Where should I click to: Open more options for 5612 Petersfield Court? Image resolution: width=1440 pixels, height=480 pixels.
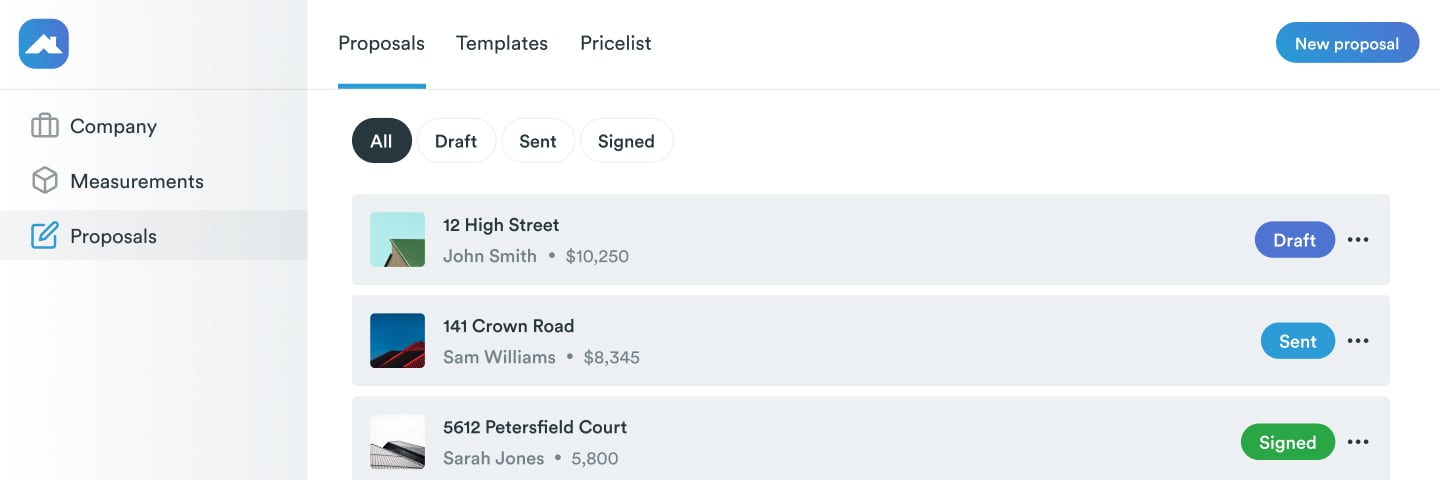(1357, 442)
